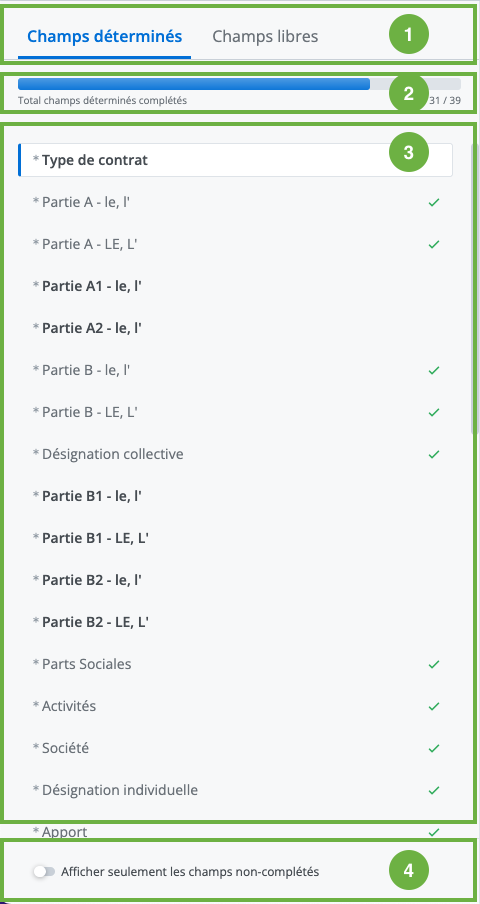480x904 pixels.
Task: Select the Partie B2 - le, l' field
Action: [x=235, y=580]
